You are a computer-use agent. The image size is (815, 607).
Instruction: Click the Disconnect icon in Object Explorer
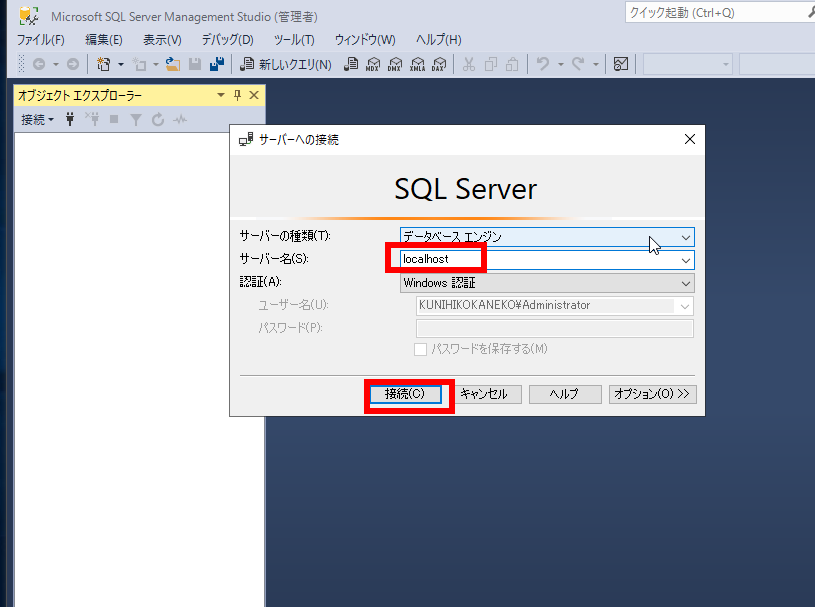(93, 120)
